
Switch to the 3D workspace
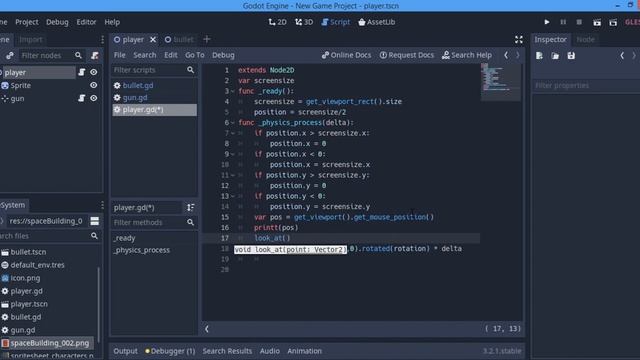click(x=304, y=22)
